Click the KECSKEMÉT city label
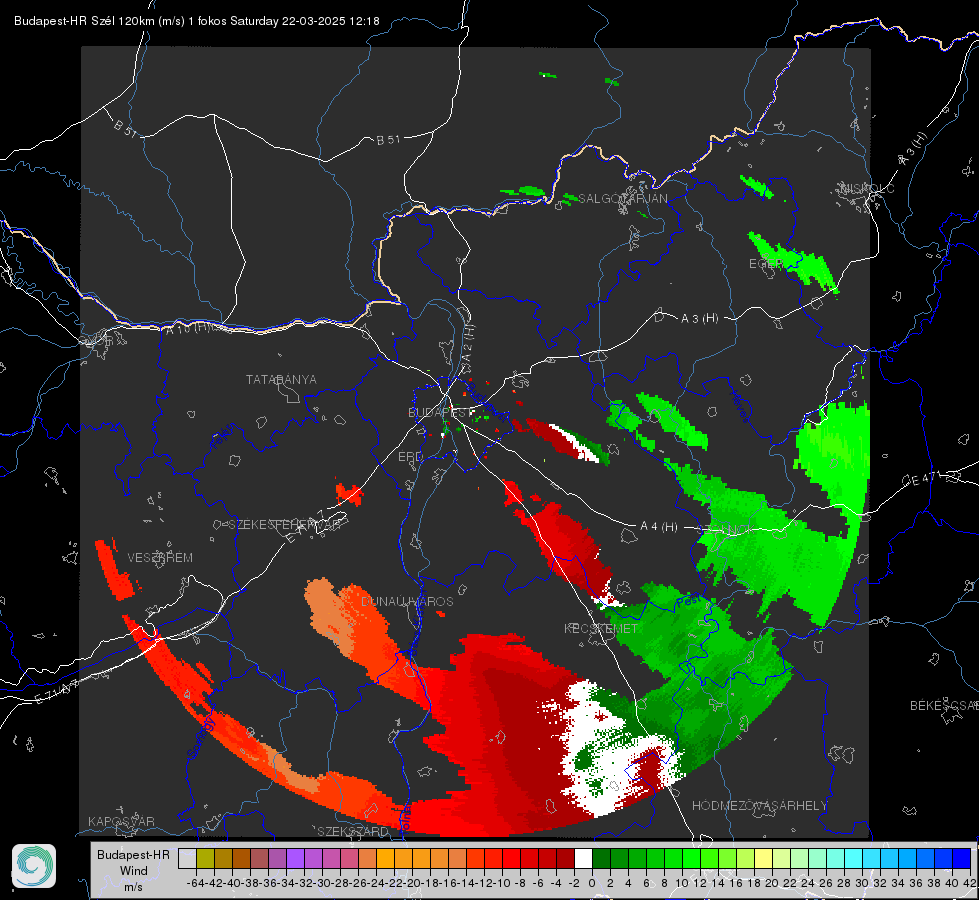Image resolution: width=979 pixels, height=900 pixels. point(601,628)
